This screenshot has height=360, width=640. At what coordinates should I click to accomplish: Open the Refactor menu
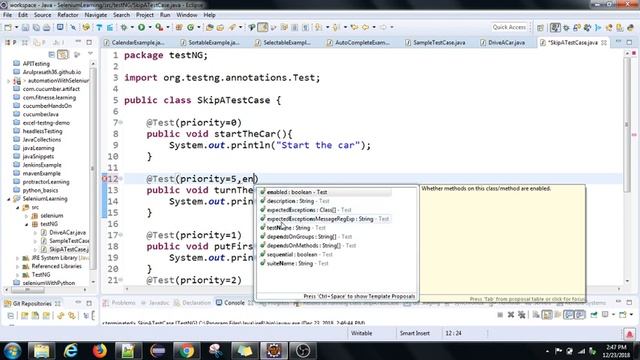tap(68, 15)
